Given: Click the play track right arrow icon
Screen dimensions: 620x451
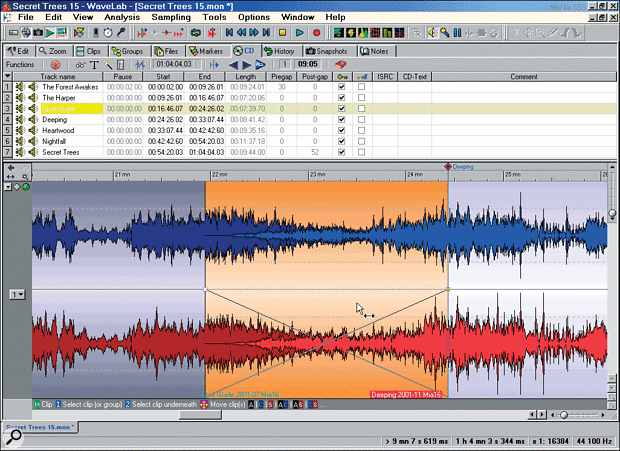Looking at the screenshot, I should tap(247, 64).
